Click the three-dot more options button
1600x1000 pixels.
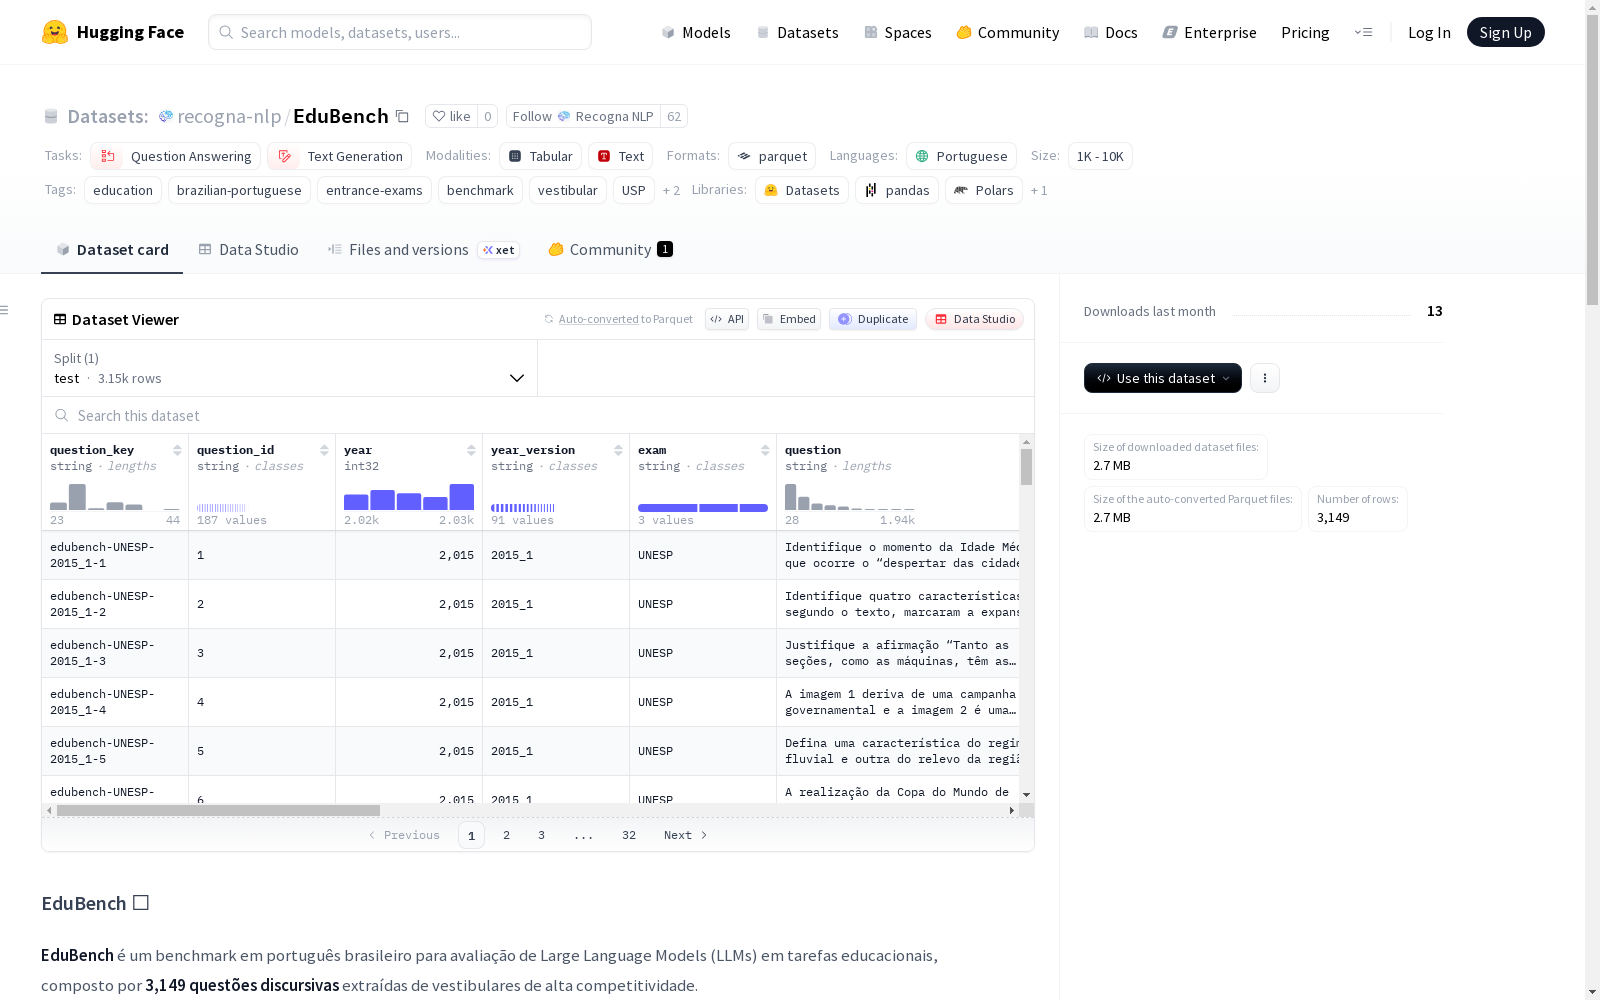coord(1265,378)
